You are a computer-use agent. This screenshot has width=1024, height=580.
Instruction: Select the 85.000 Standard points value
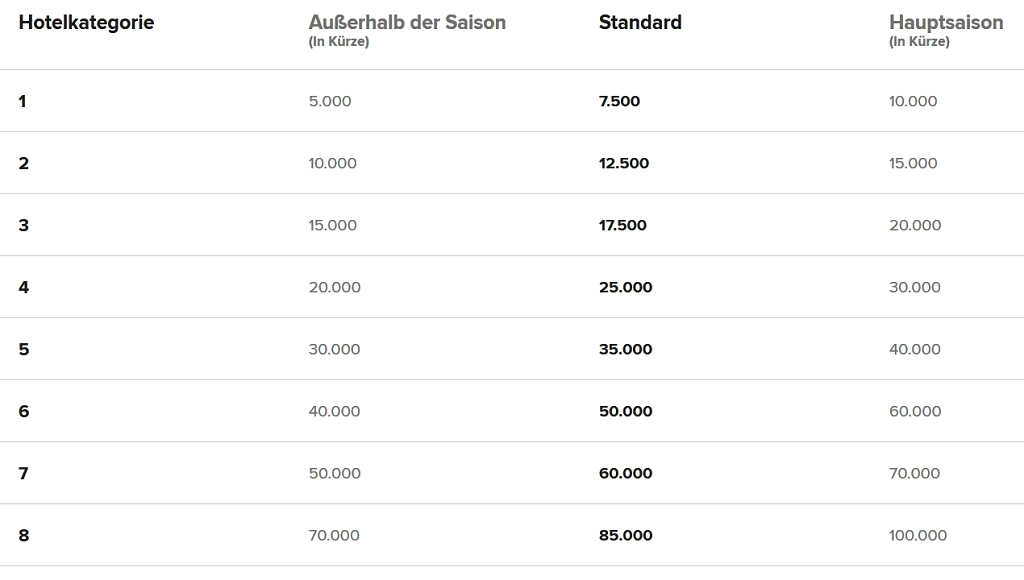[x=625, y=535]
